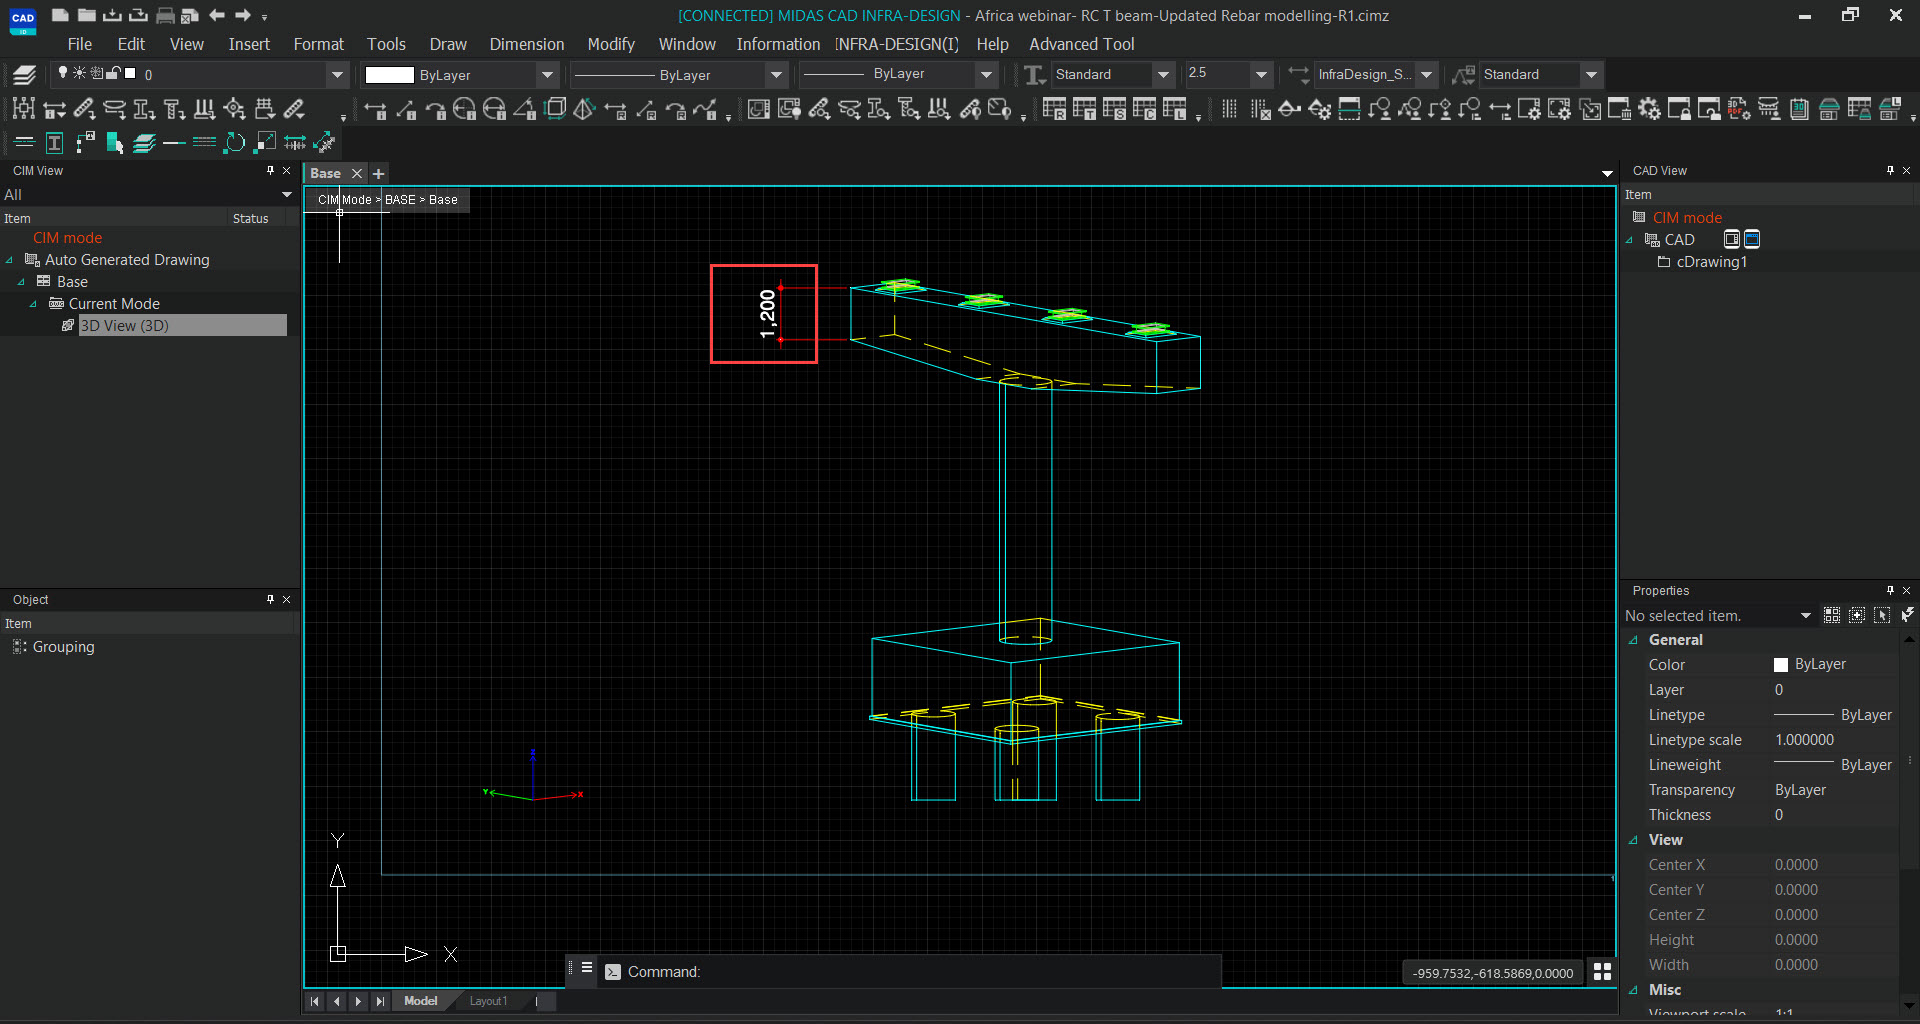Click the last-layout navigation arrow button

380,1001
